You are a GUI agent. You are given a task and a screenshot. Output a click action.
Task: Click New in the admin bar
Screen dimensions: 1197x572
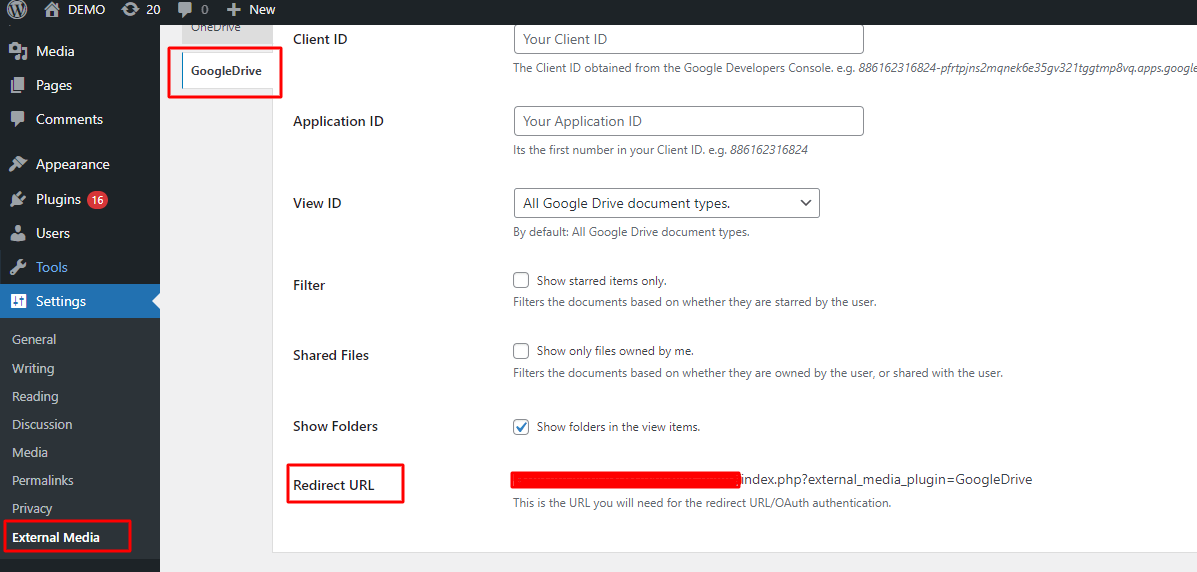262,10
